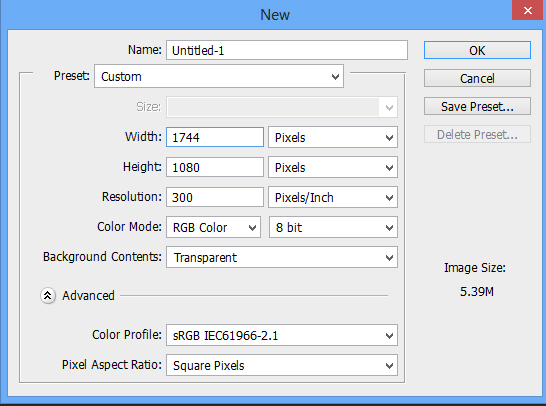This screenshot has width=546, height=406.
Task: Click the Resolution field showing 300
Action: [215, 197]
